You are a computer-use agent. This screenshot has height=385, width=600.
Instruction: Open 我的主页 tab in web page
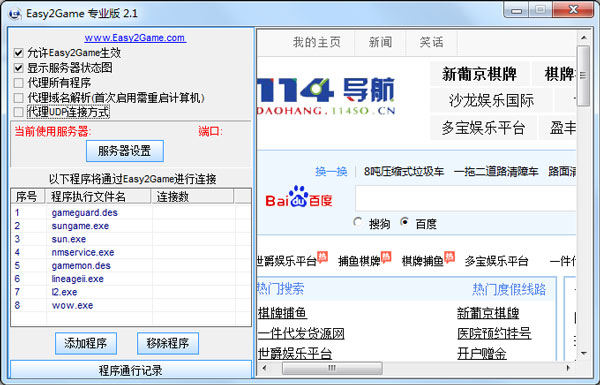[317, 42]
